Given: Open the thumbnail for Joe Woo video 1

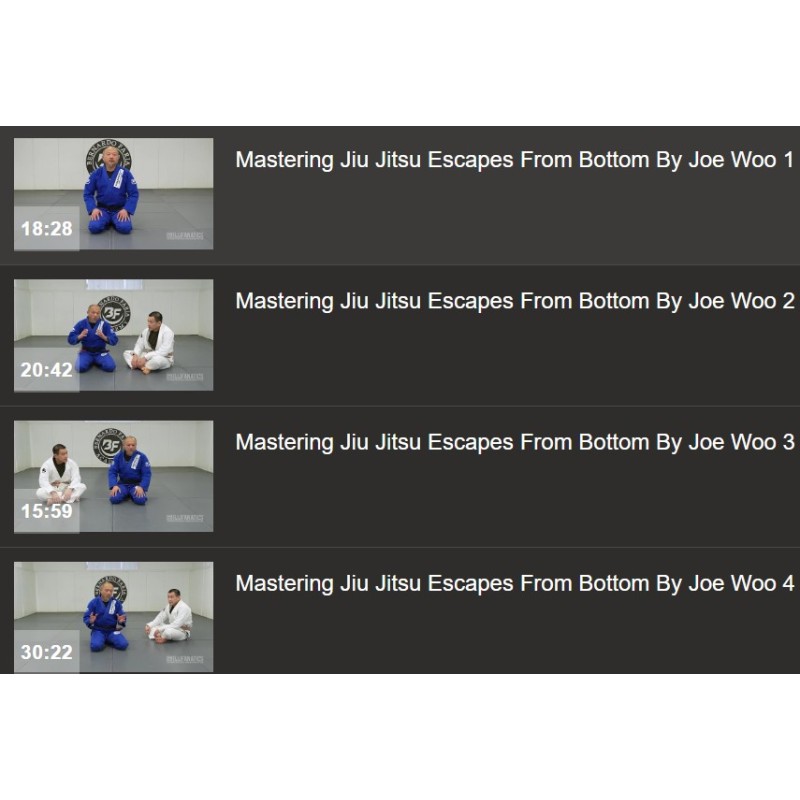Looking at the screenshot, I should coord(113,194).
